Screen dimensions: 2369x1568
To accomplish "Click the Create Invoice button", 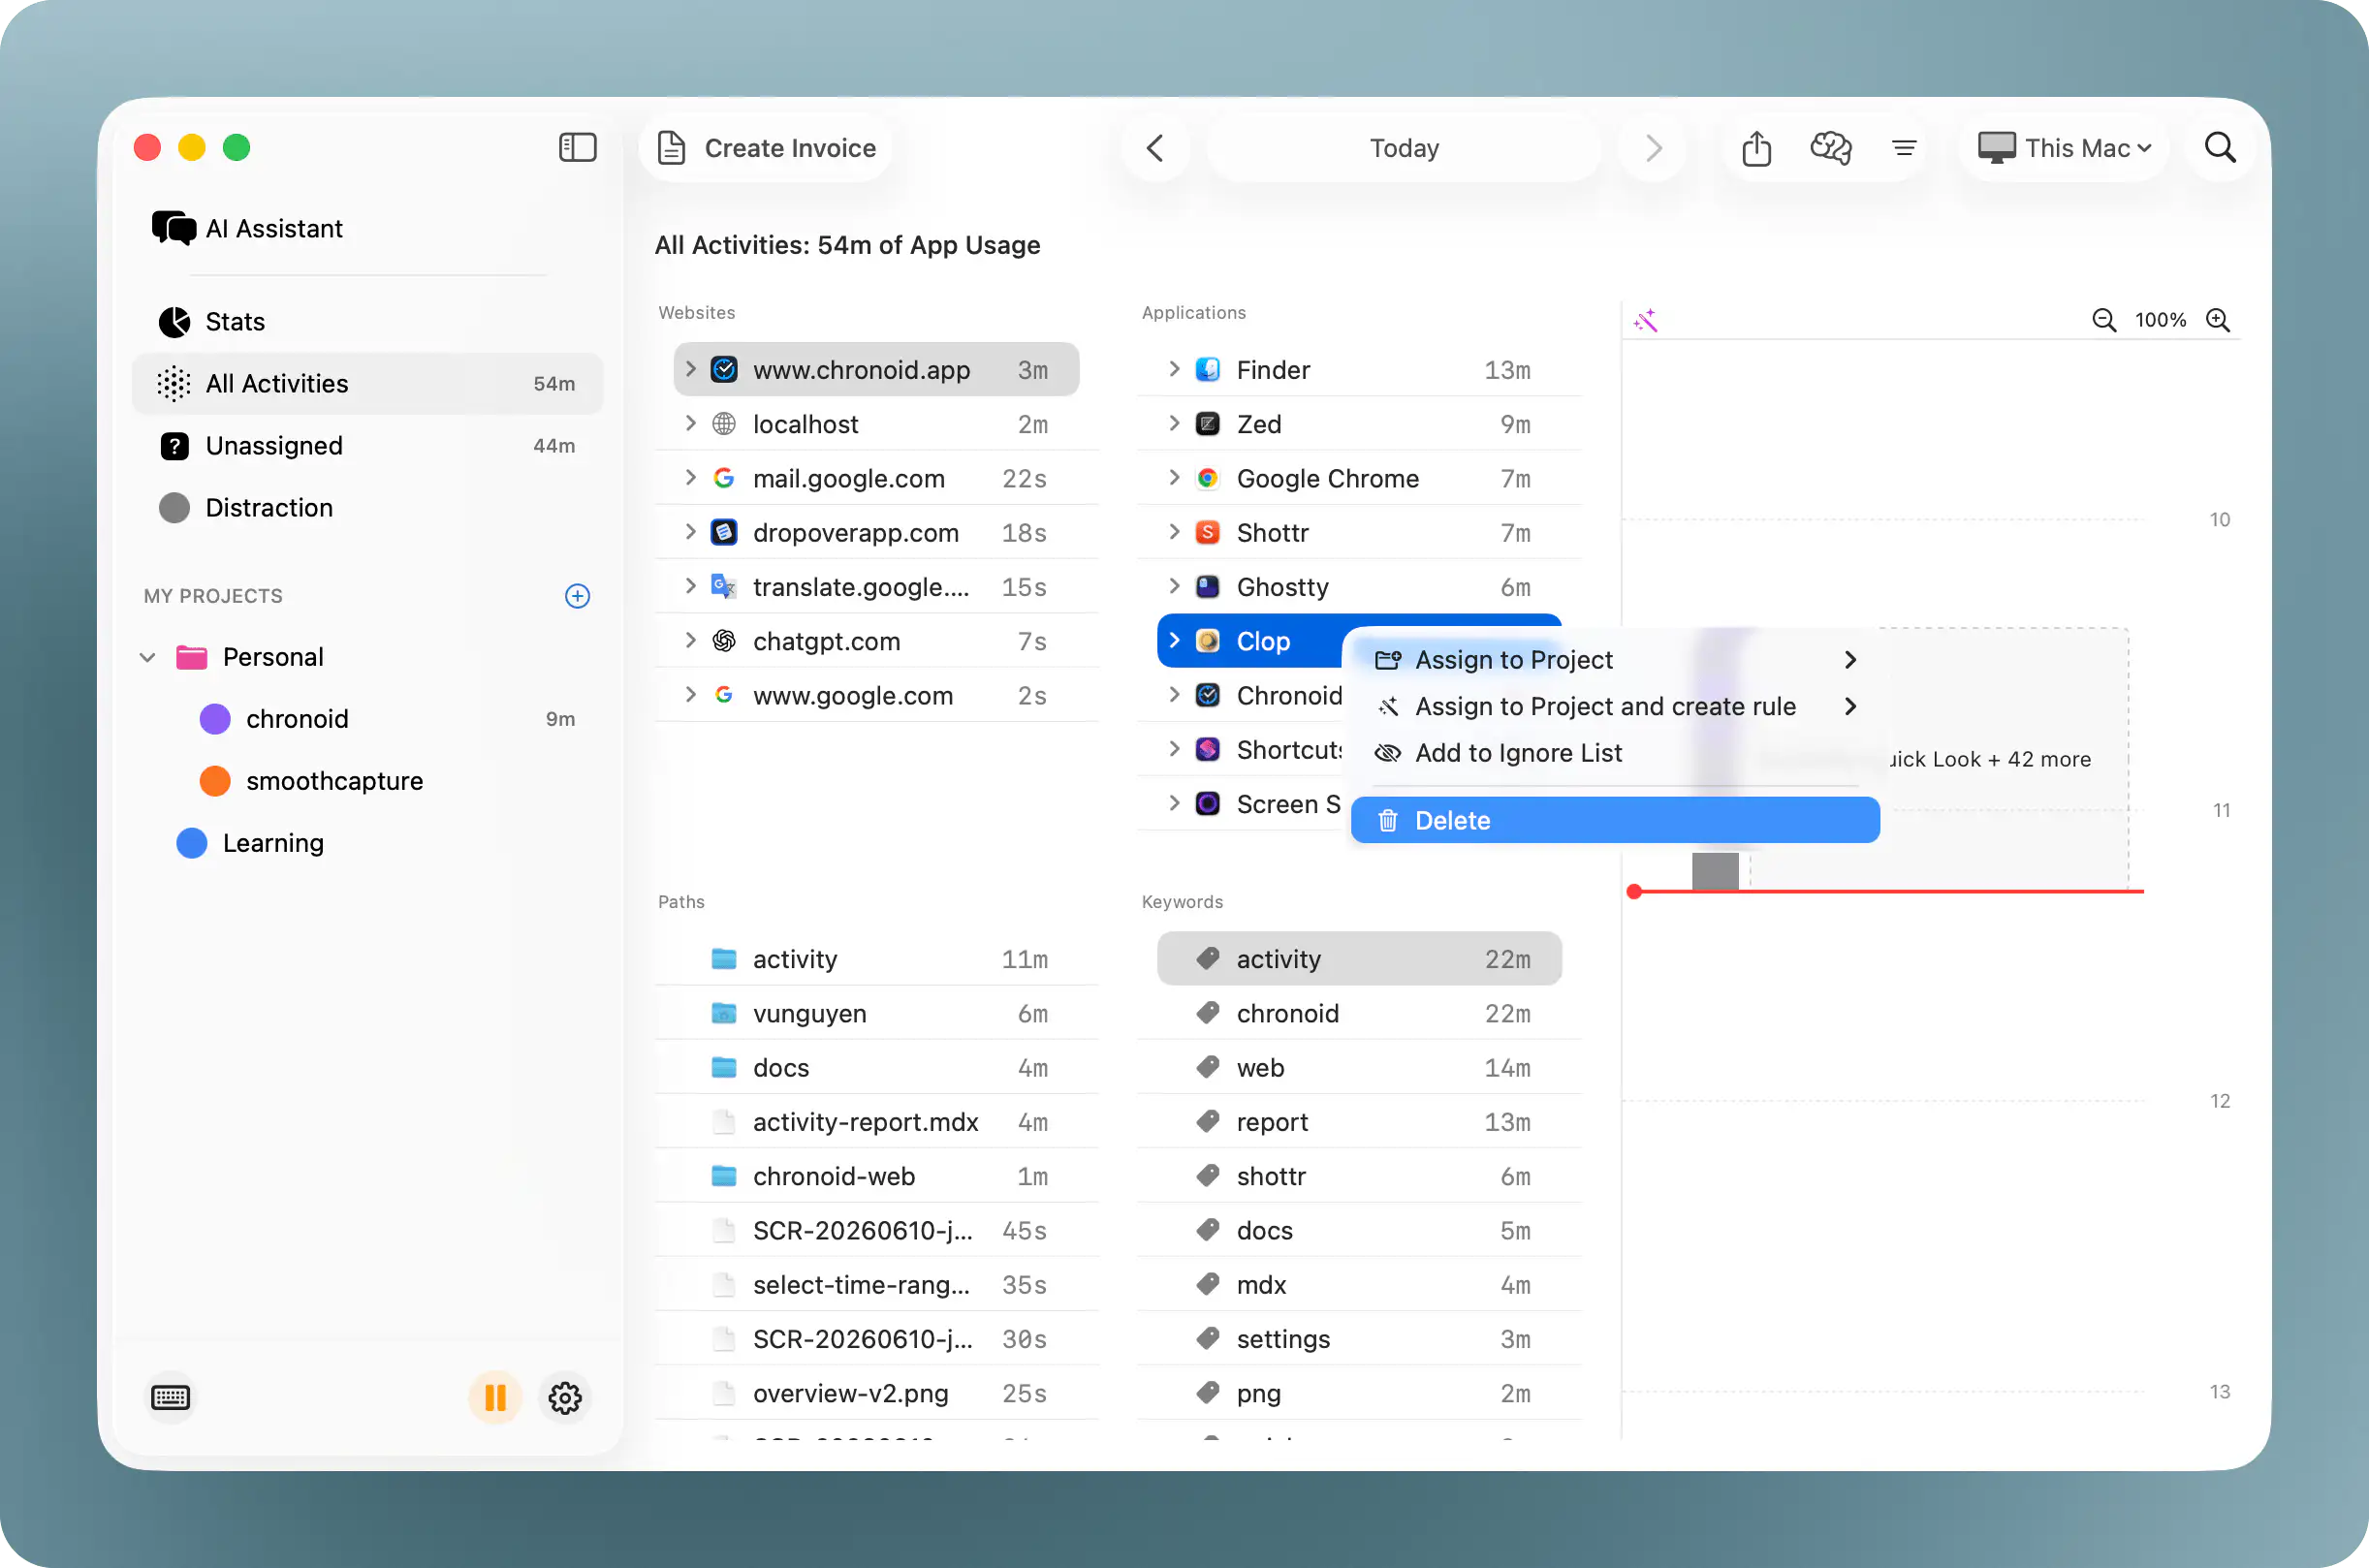I will [x=766, y=148].
